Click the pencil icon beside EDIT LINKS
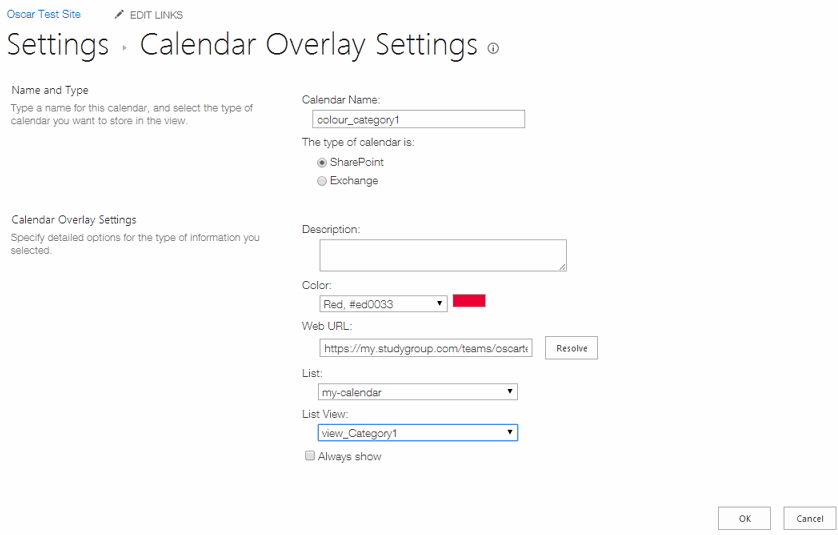Viewport: 838px width, 535px height. (119, 14)
